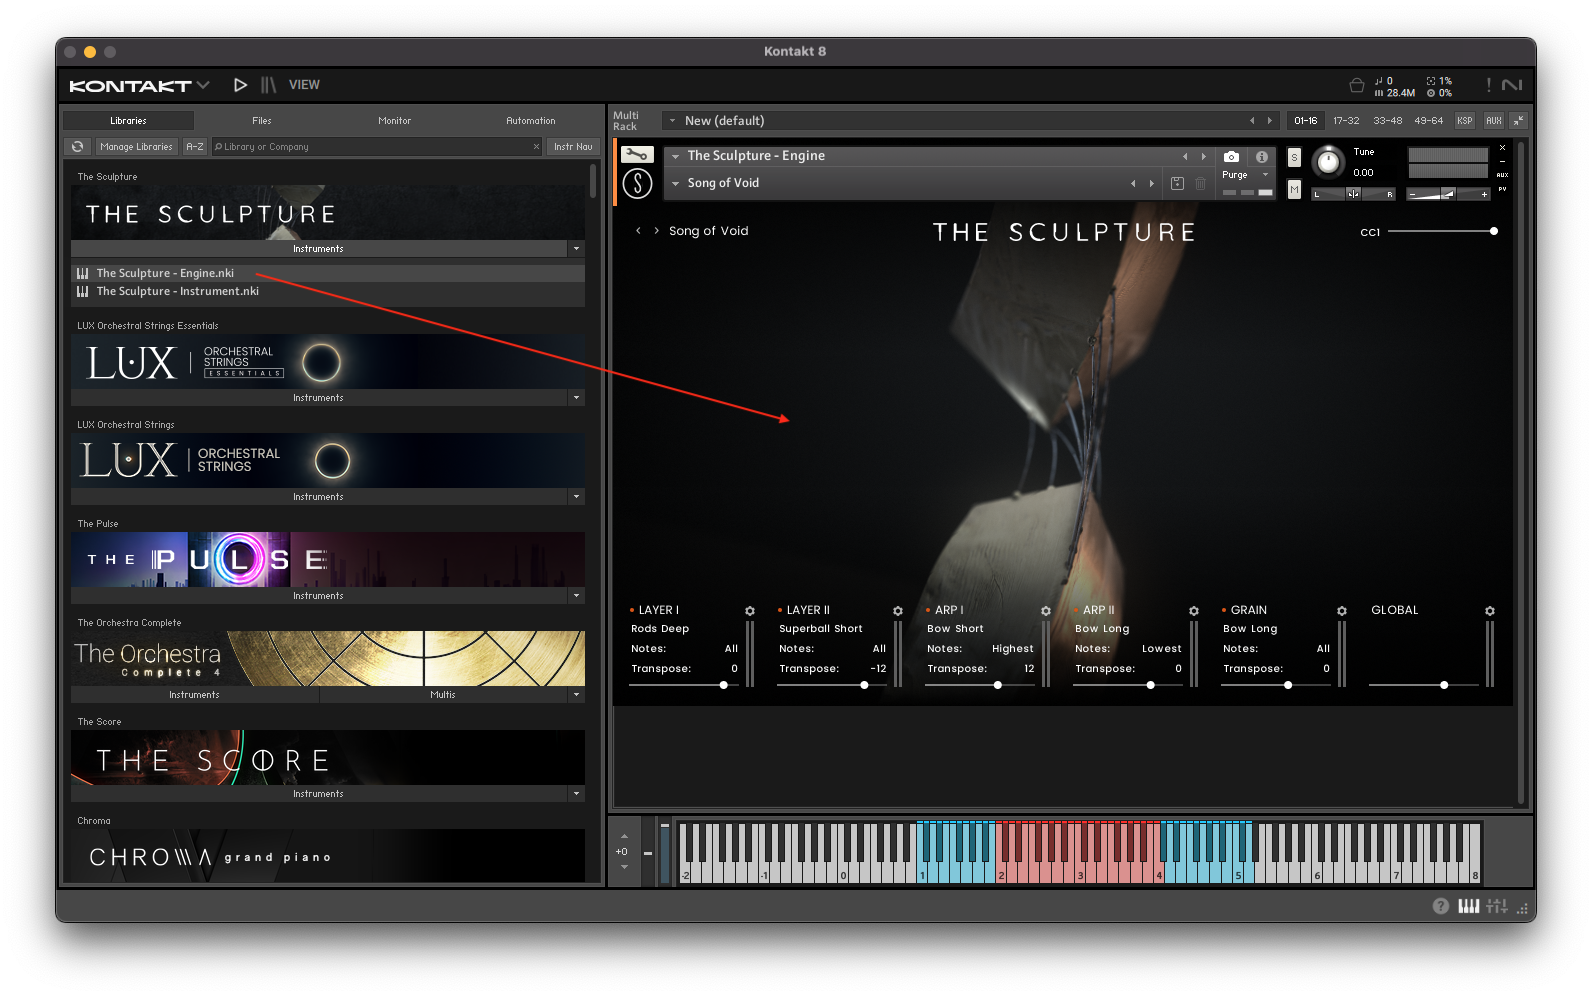Click the Instr Nav button

point(574,147)
